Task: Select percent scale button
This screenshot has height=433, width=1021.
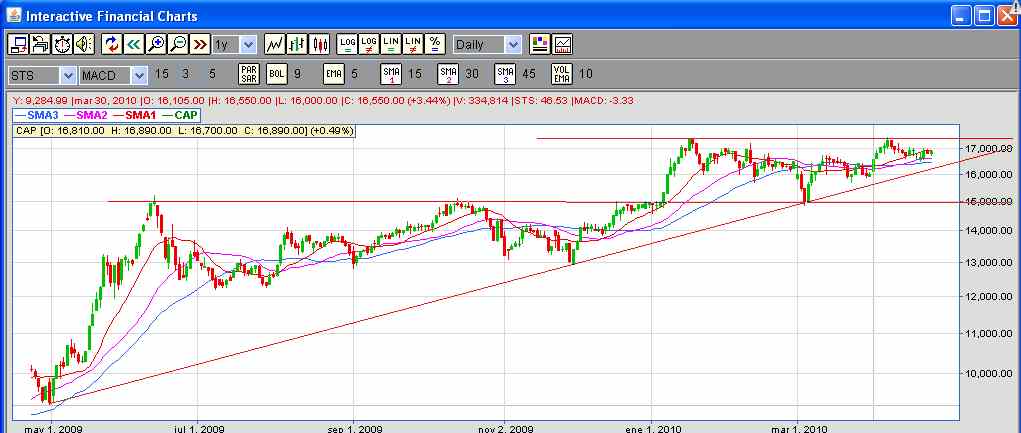Action: coord(434,44)
